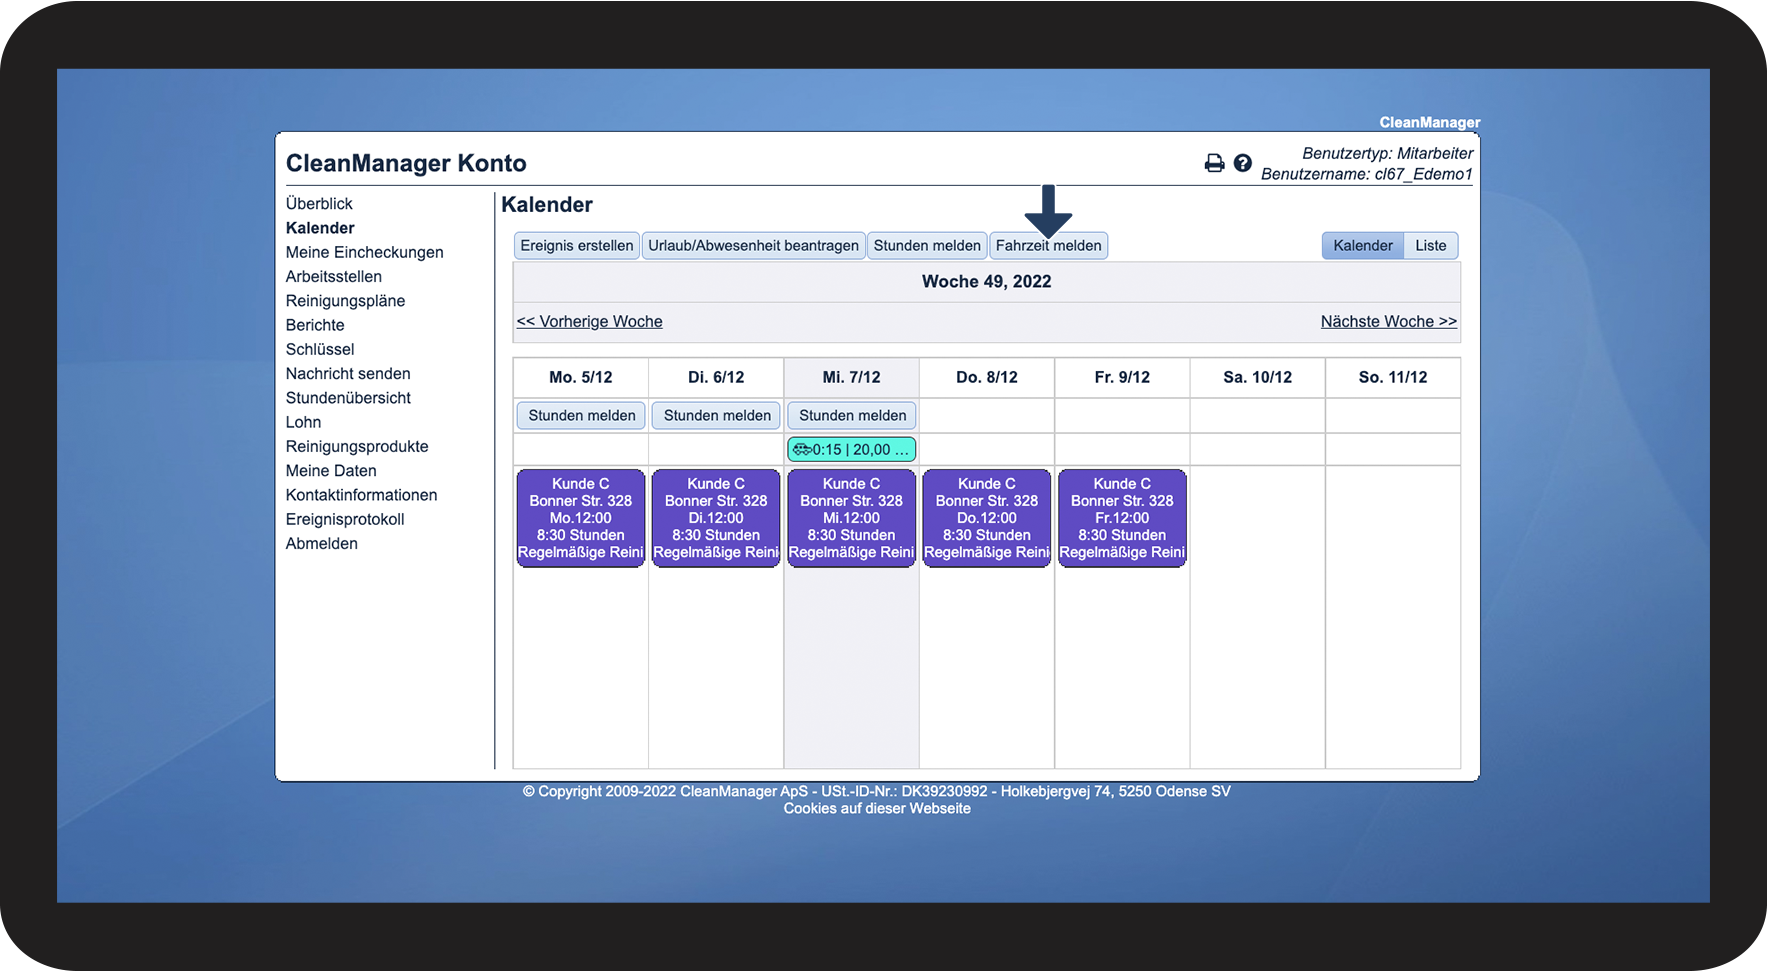Go to Nächste Woche
The width and height of the screenshot is (1767, 971).
pyautogui.click(x=1388, y=322)
